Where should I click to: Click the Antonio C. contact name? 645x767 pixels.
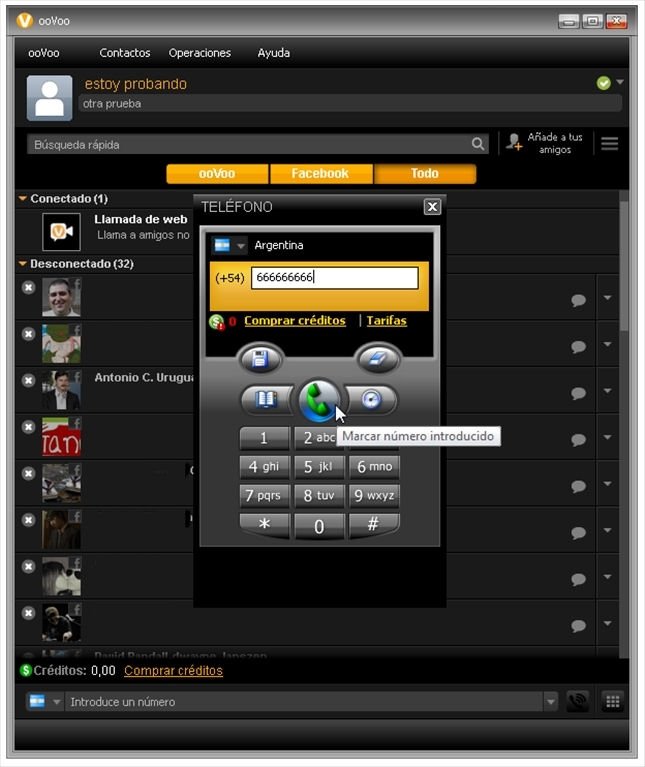point(144,378)
